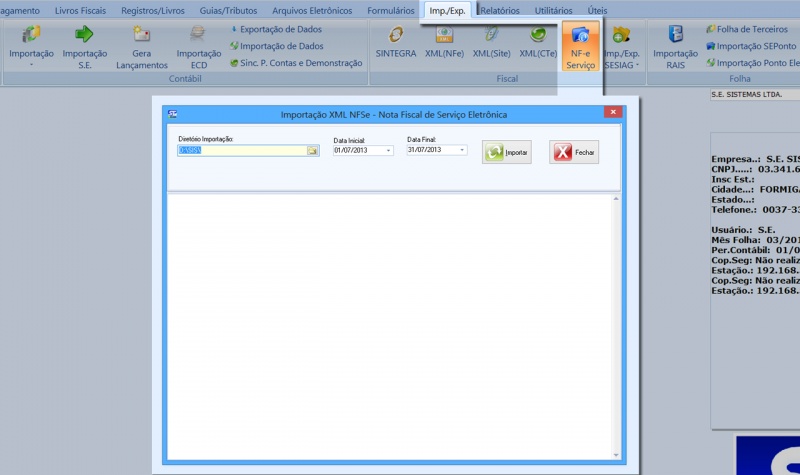Click the XML(CTe) ribbon icon
Viewport: 800px width, 475px height.
(538, 42)
